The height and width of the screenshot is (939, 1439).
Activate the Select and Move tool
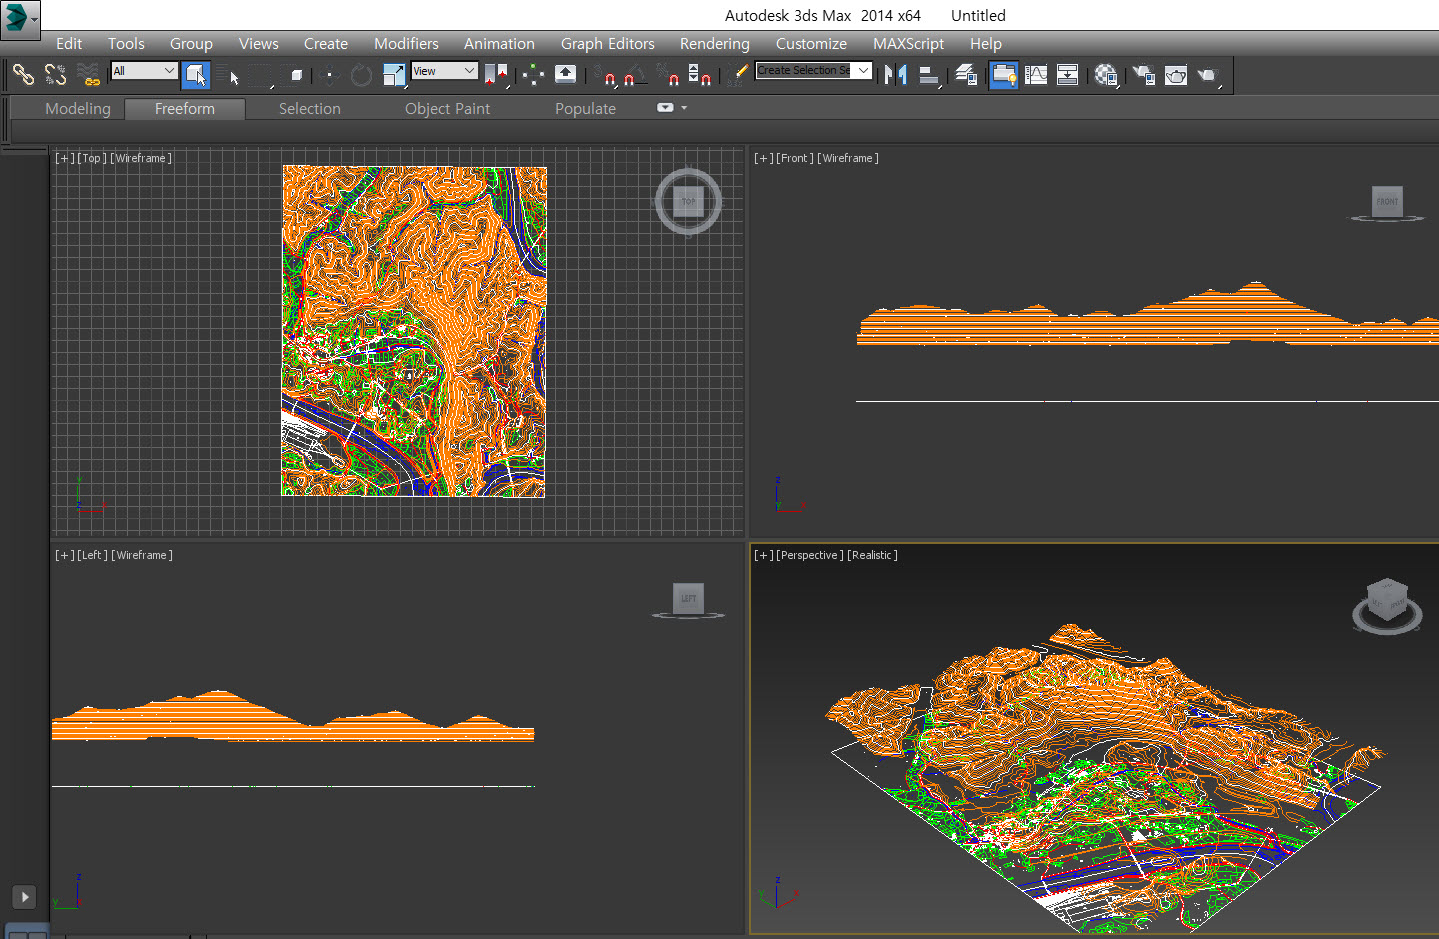click(x=329, y=75)
